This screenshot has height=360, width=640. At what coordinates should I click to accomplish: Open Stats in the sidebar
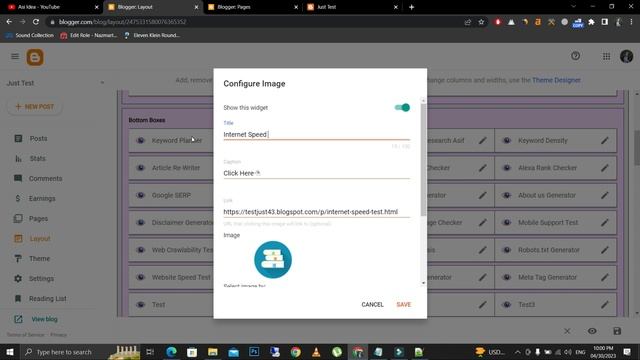click(38, 158)
